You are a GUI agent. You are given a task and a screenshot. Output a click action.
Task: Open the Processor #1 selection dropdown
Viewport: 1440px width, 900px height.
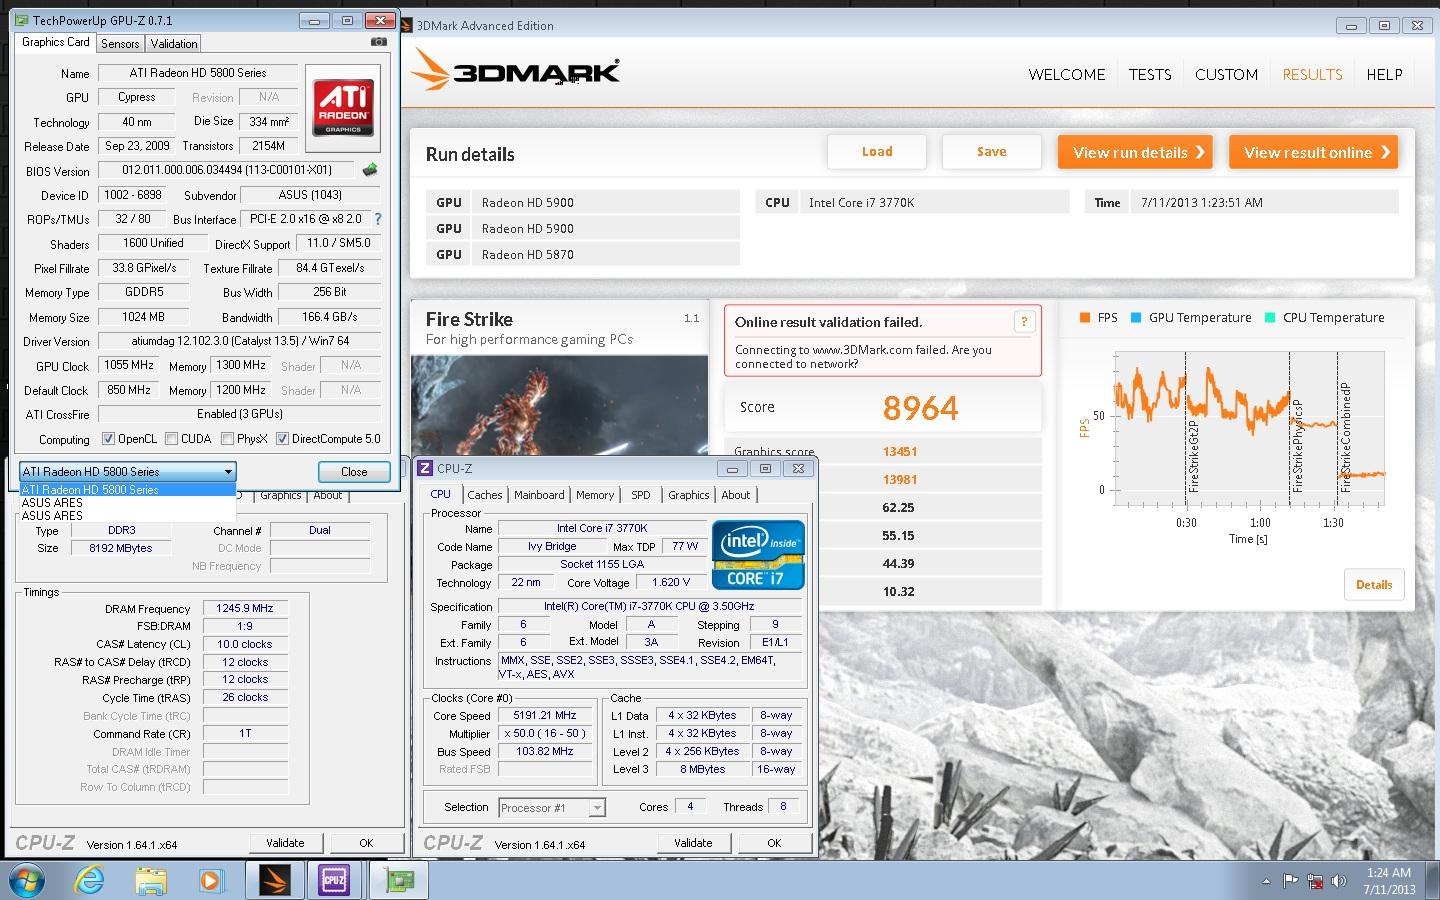tap(552, 807)
